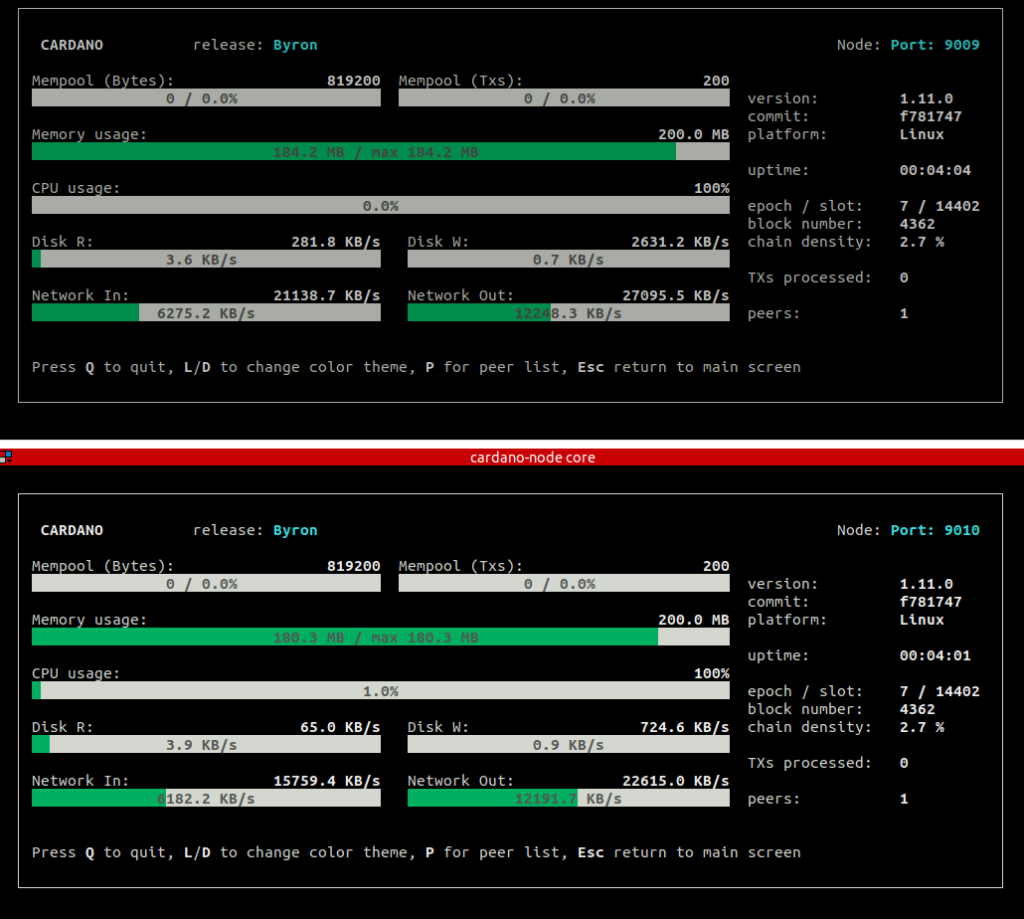Image resolution: width=1024 pixels, height=919 pixels.
Task: Click 'Mempool (Txs):' label in Port 9010 pane
Action: click(461, 566)
